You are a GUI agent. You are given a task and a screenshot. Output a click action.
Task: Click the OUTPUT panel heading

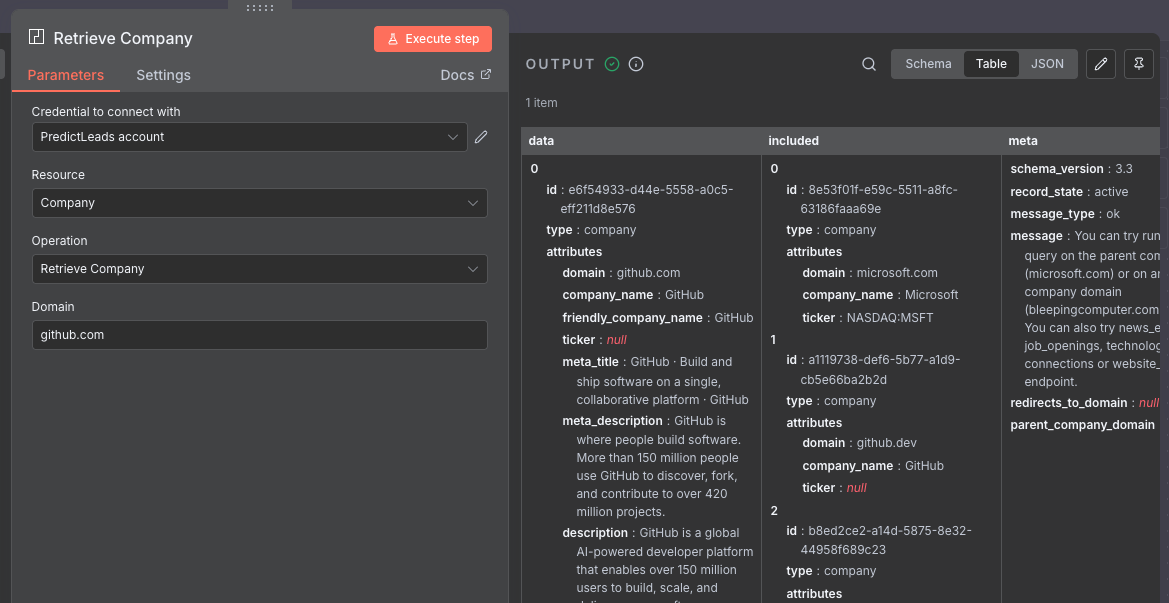561,64
